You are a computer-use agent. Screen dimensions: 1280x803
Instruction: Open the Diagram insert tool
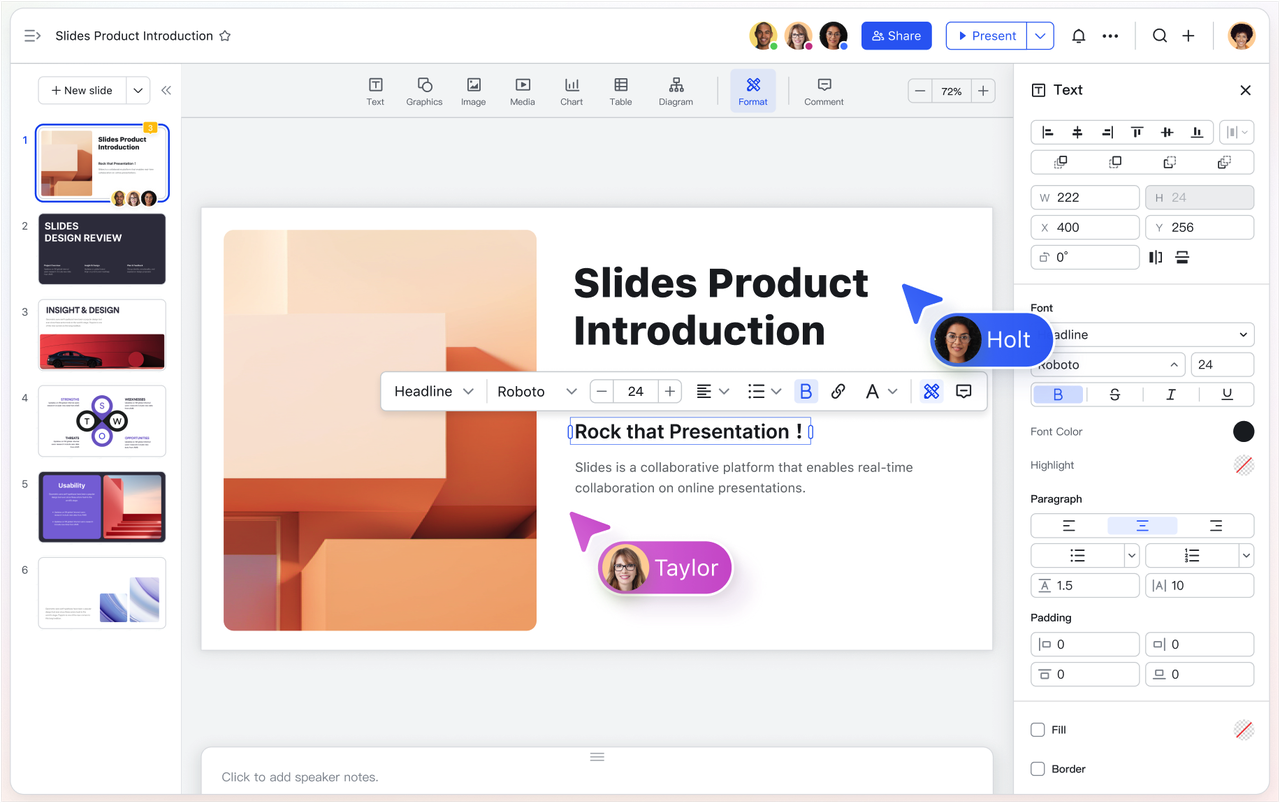(675, 91)
